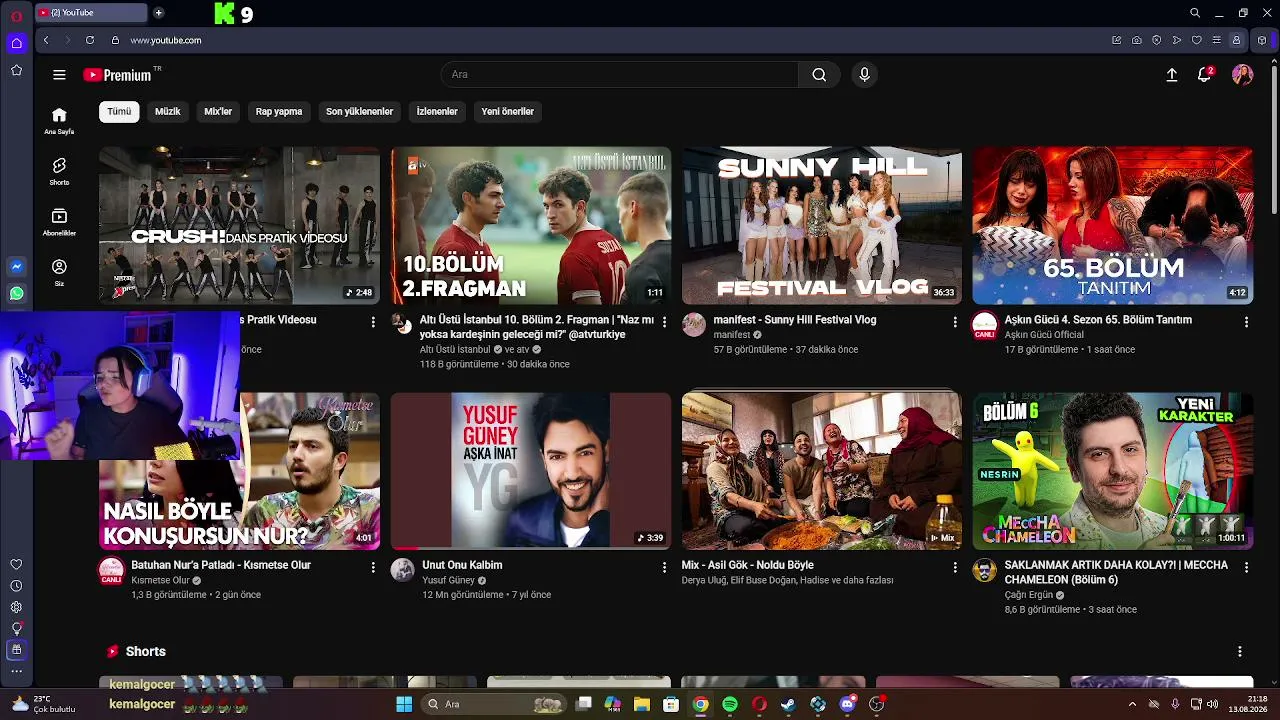
Task: Open a new browser tab with plus
Action: click(x=159, y=13)
